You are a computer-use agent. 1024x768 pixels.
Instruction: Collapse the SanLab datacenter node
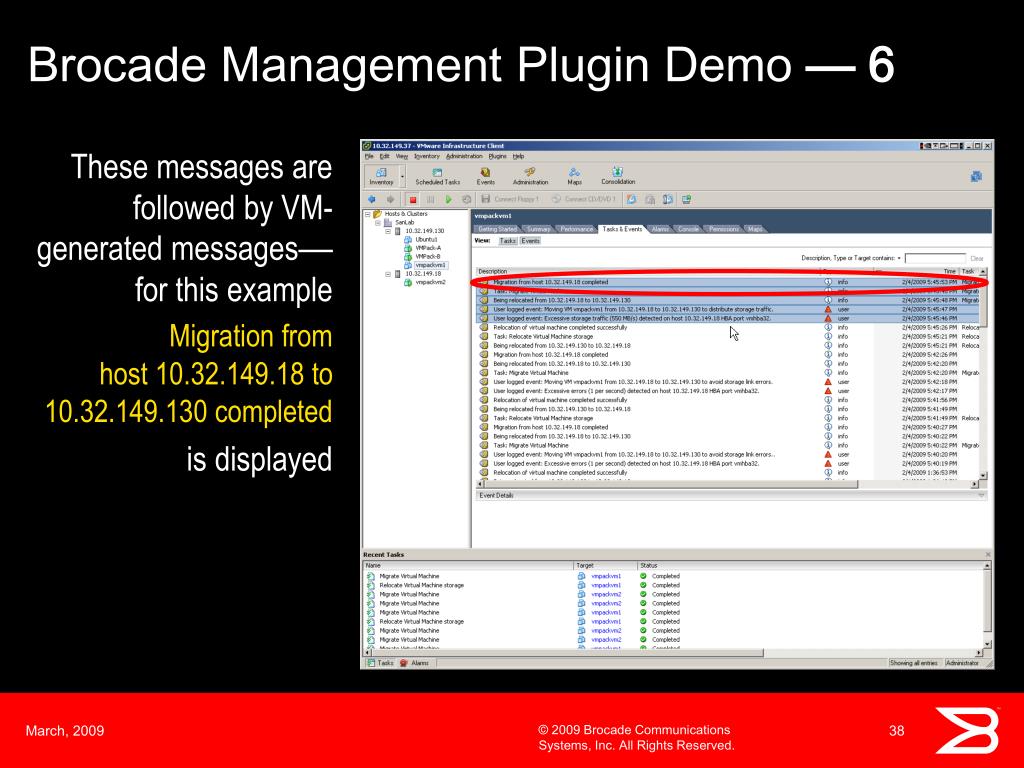pos(377,223)
